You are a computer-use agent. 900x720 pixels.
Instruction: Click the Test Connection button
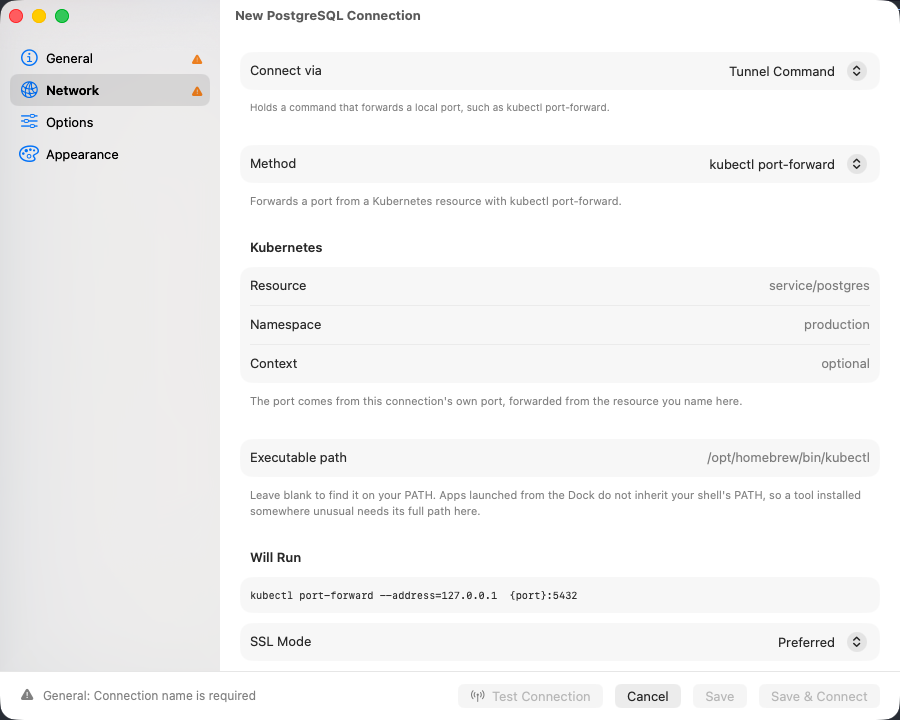pyautogui.click(x=530, y=696)
